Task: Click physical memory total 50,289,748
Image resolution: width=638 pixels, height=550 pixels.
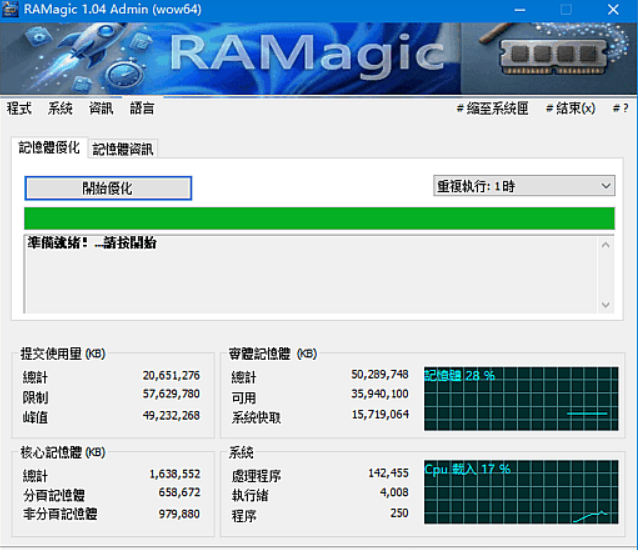Action: coord(380,375)
